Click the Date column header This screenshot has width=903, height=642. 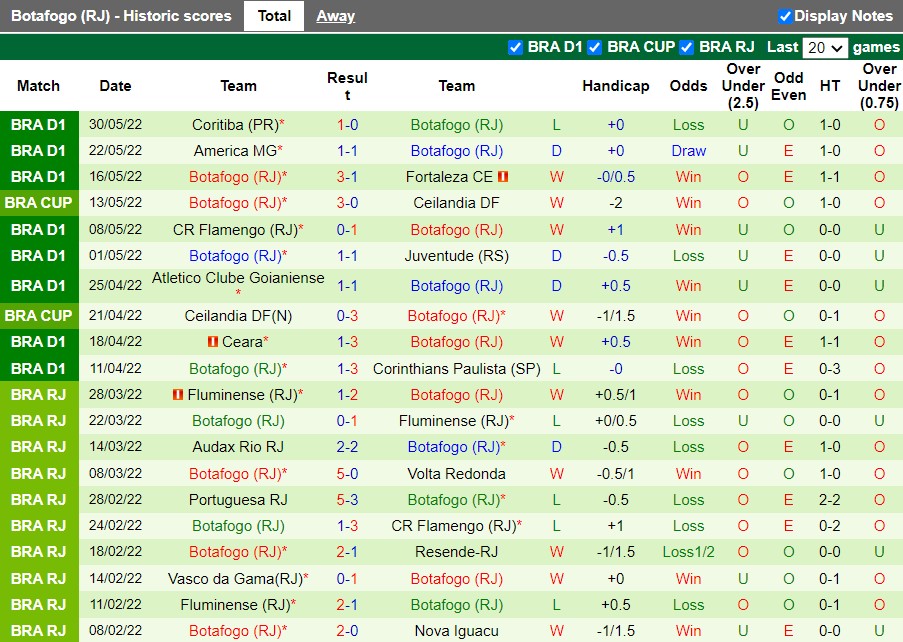pyautogui.click(x=115, y=86)
